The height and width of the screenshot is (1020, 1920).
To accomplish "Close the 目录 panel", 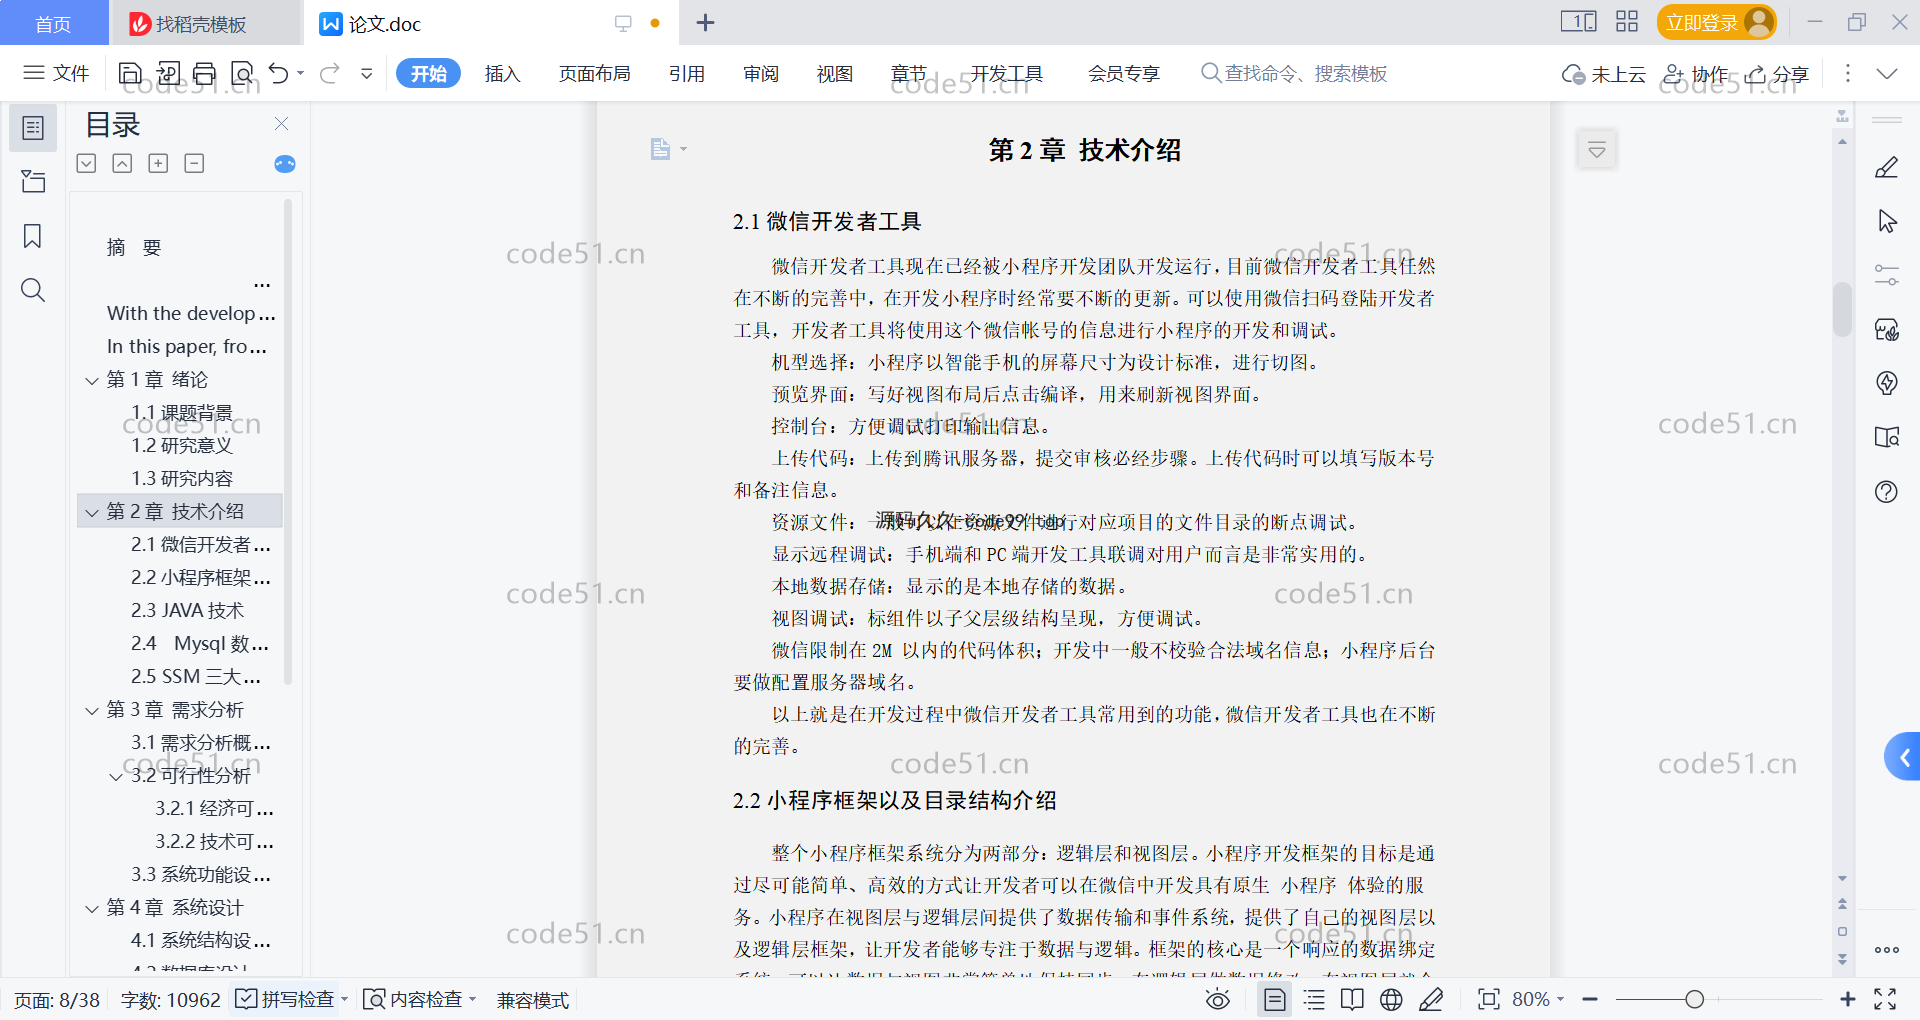I will click(x=281, y=124).
